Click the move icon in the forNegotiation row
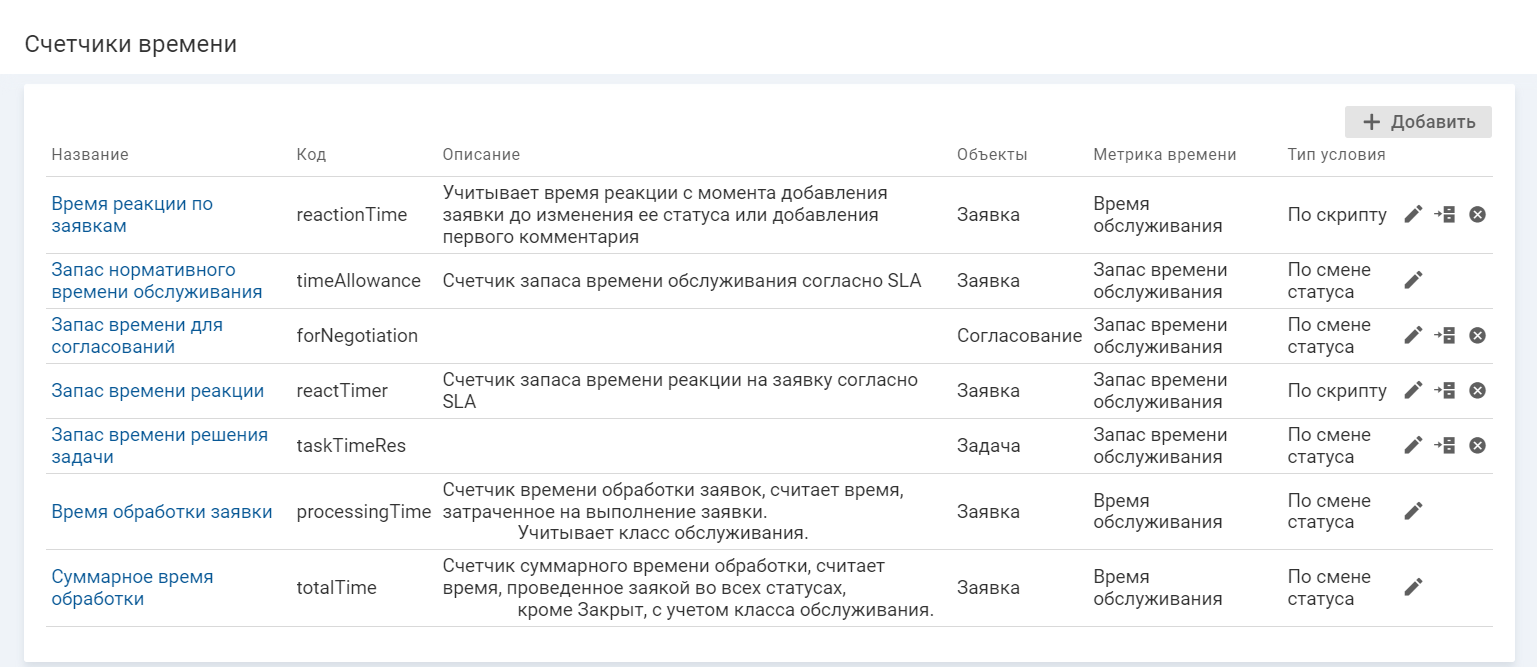Viewport: 1537px width, 667px height. 1444,335
